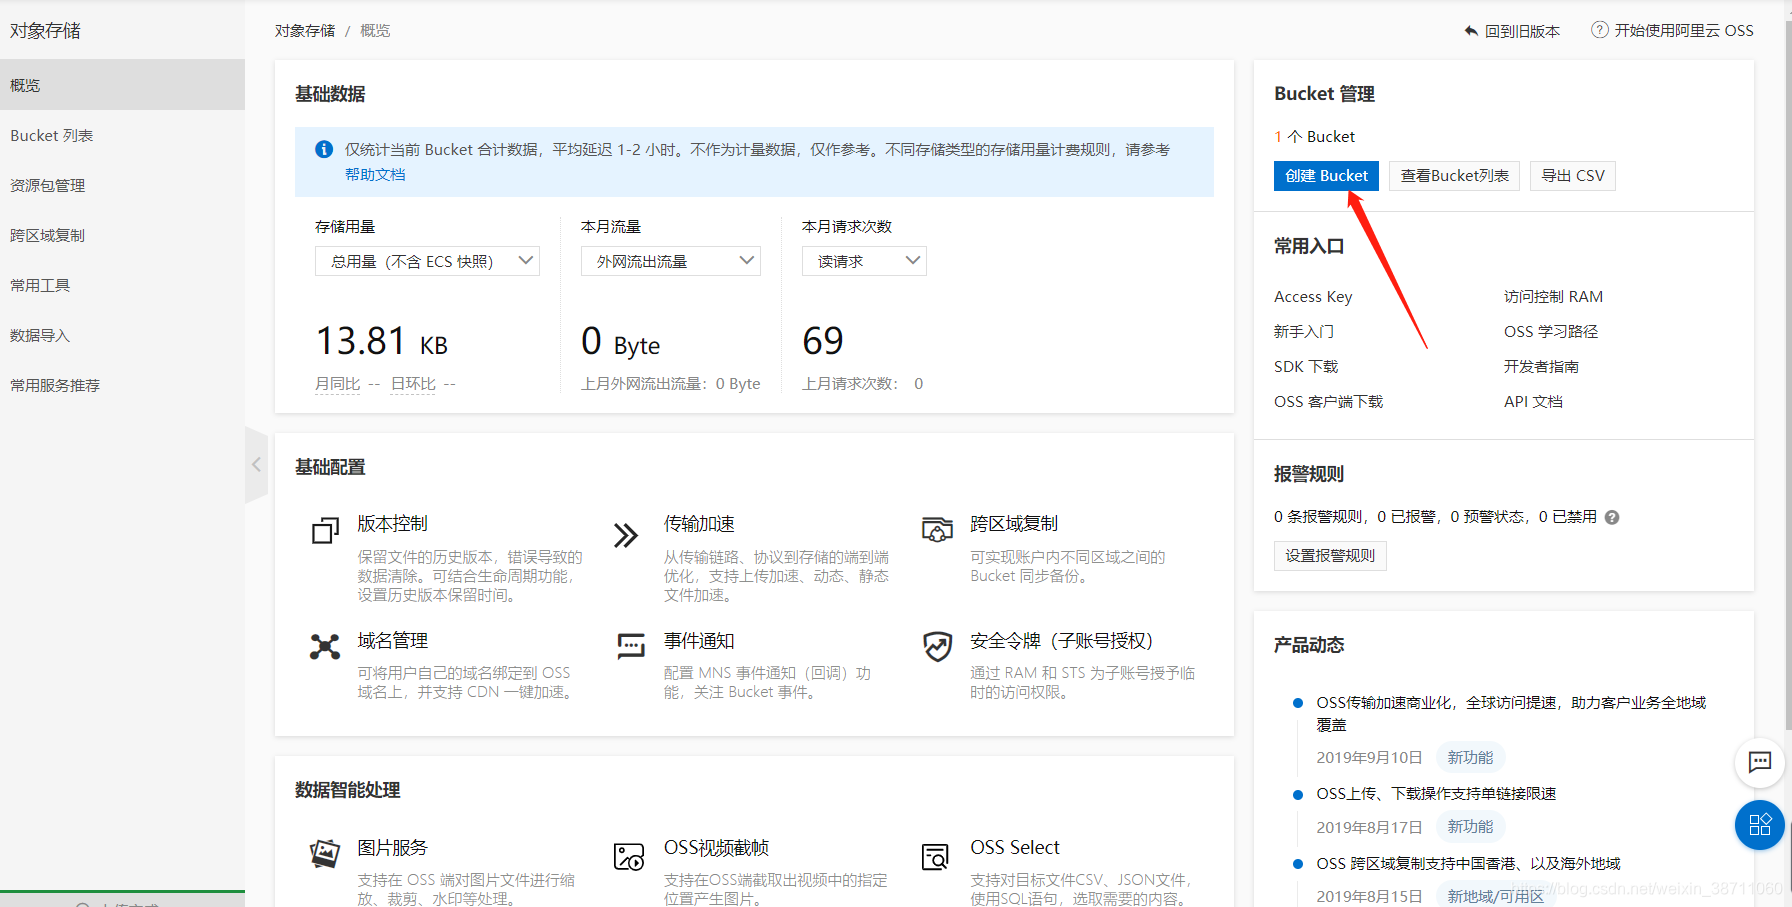Open the 传输加速 title link
Viewport: 1792px width, 907px height.
pos(699,524)
